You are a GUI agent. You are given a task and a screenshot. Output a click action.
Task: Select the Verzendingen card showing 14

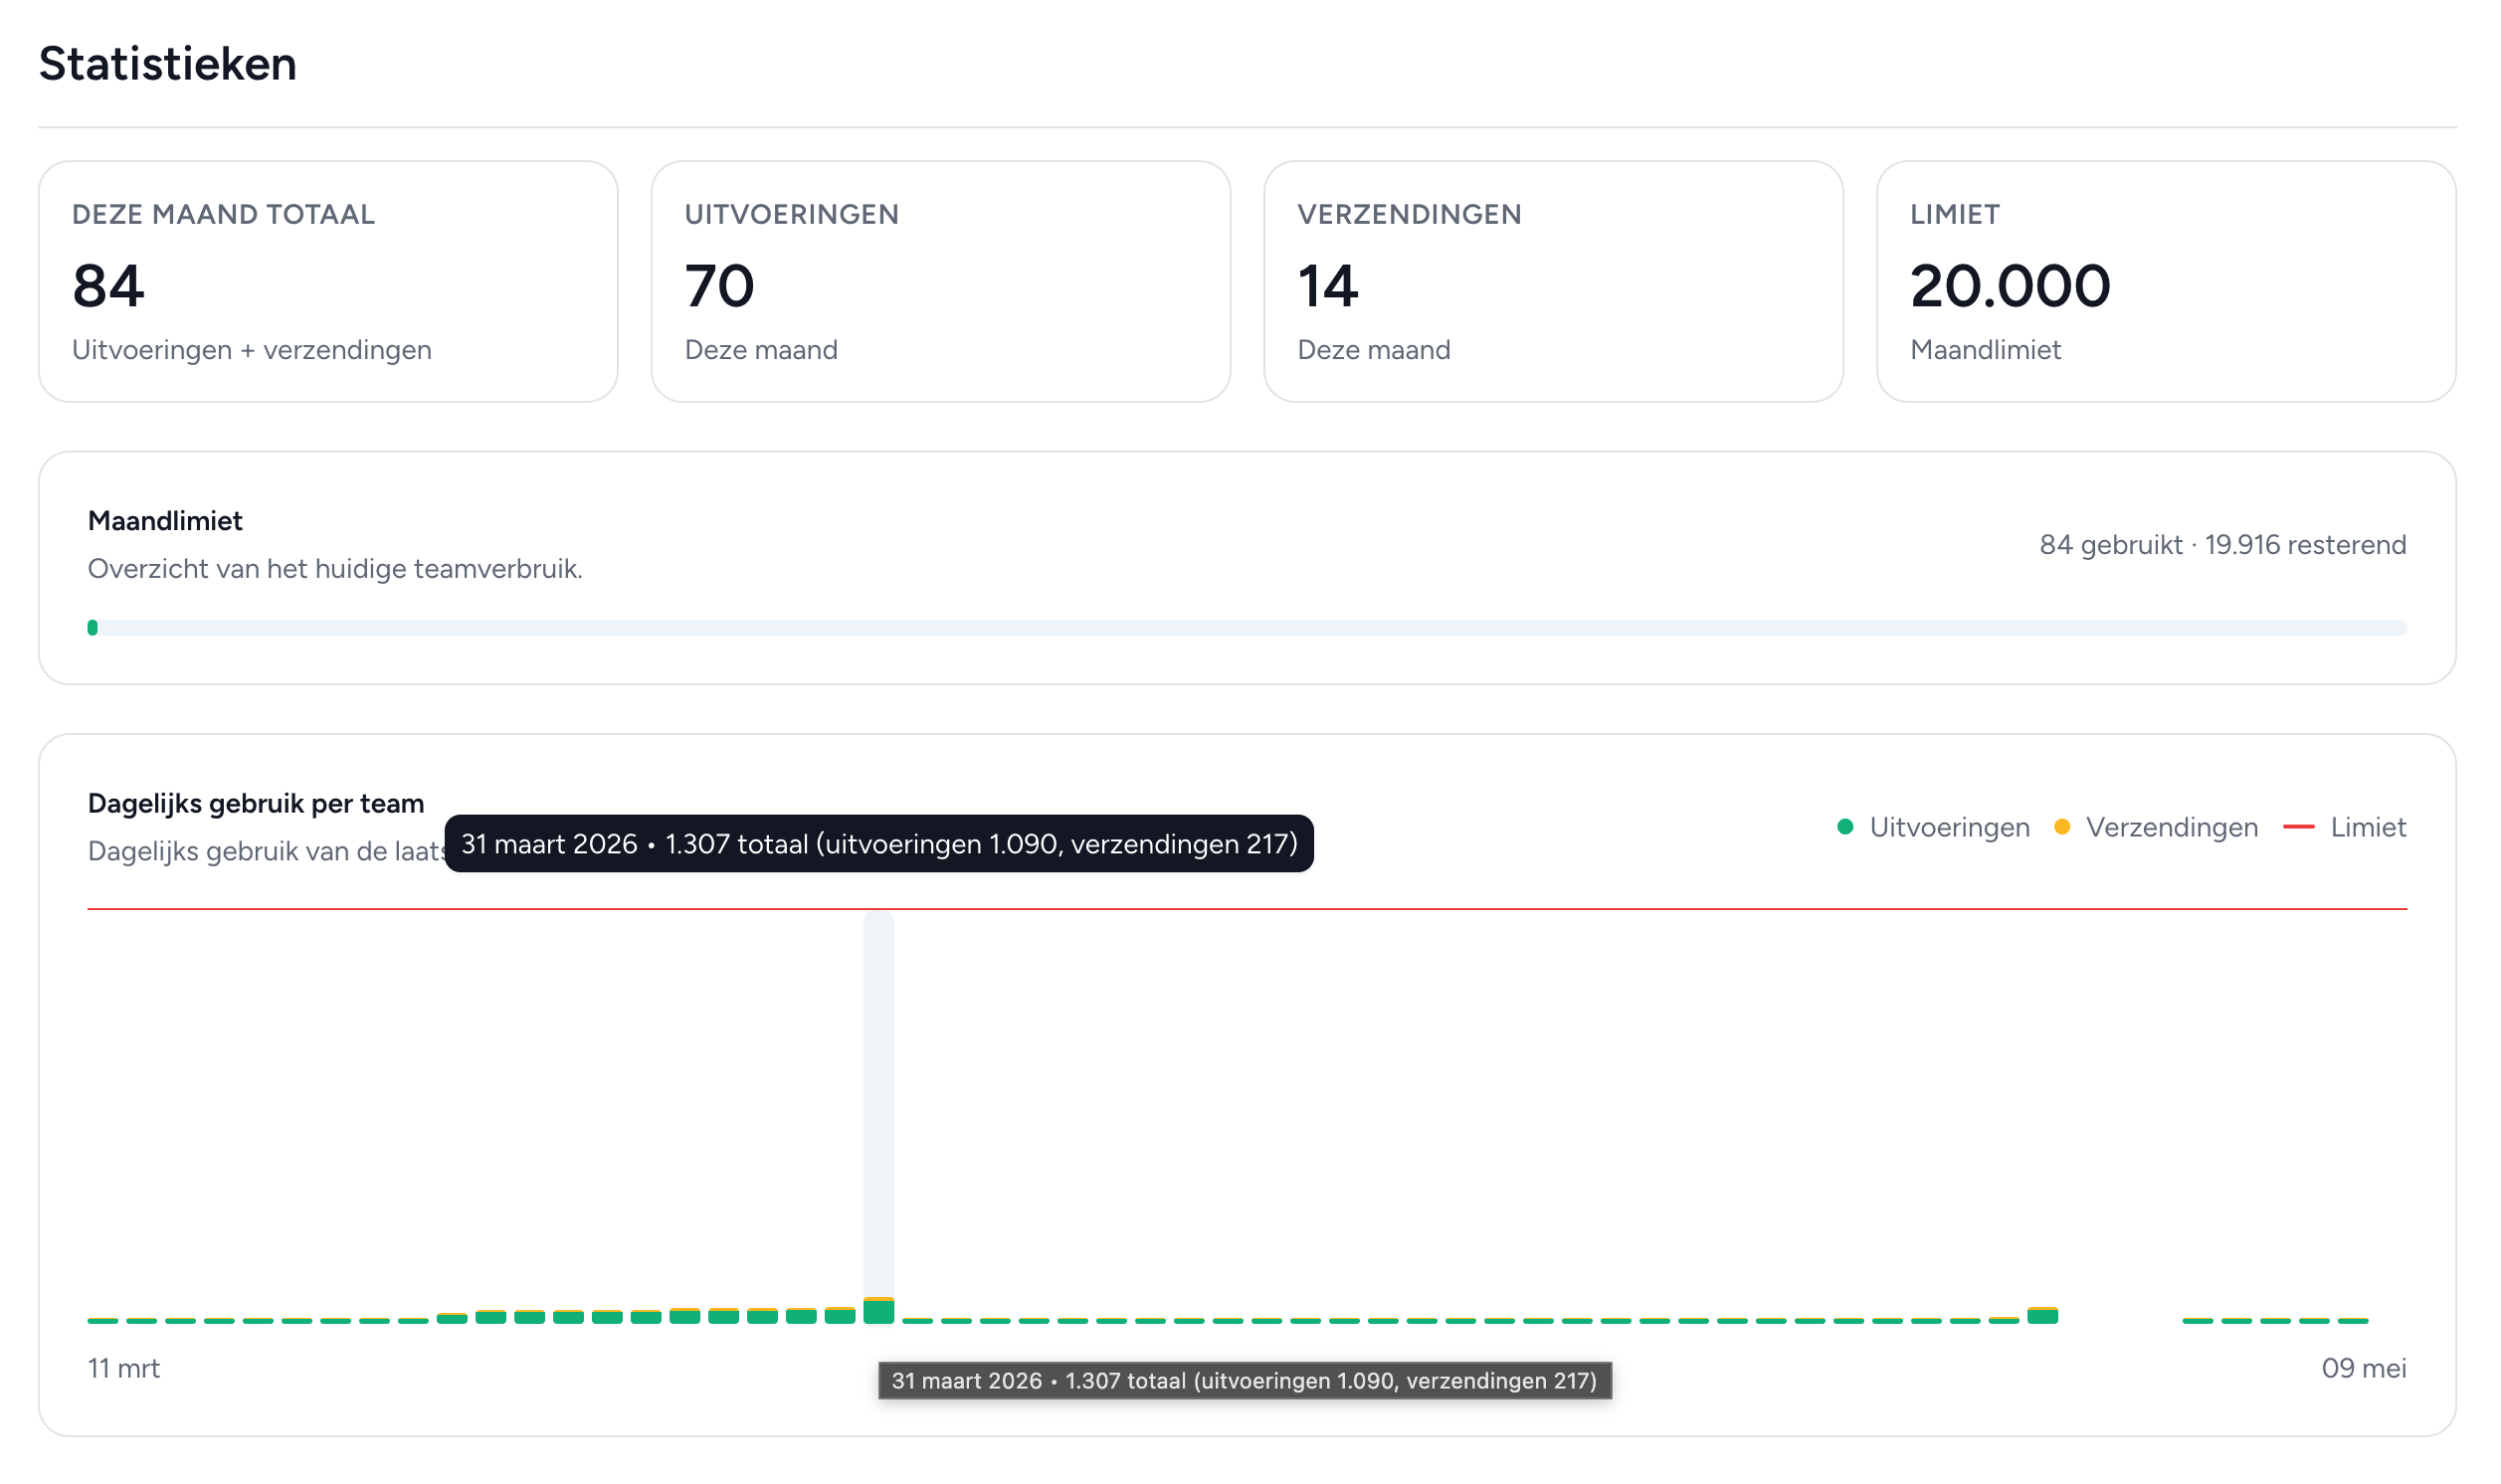click(1554, 282)
